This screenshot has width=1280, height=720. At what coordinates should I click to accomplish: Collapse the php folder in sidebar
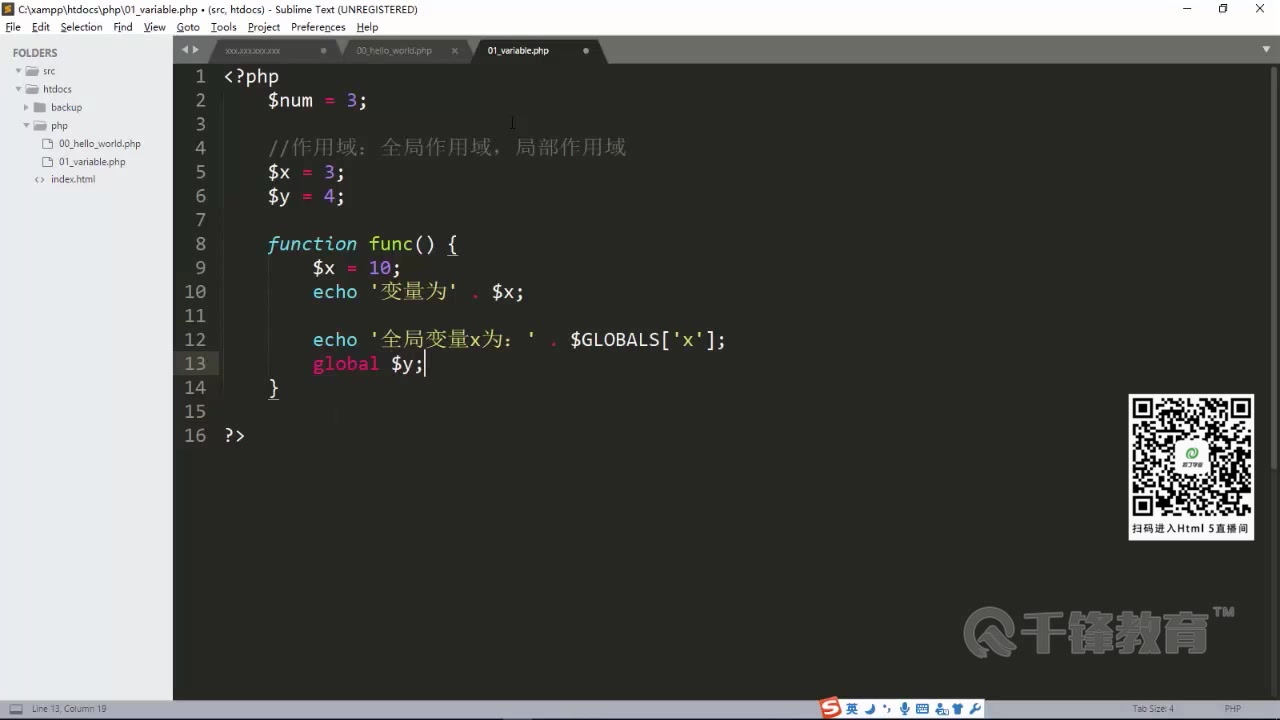(26, 125)
